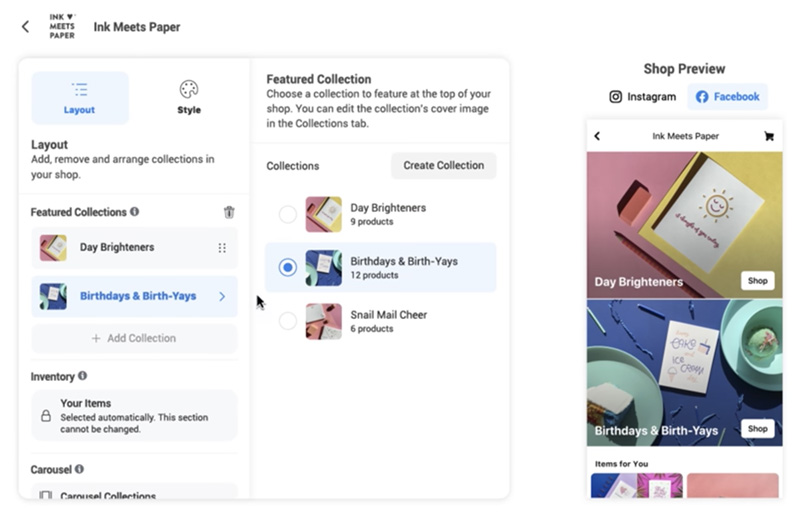Click Birthdays & Birth-Yays thumbnail in left panel

pyautogui.click(x=53, y=297)
